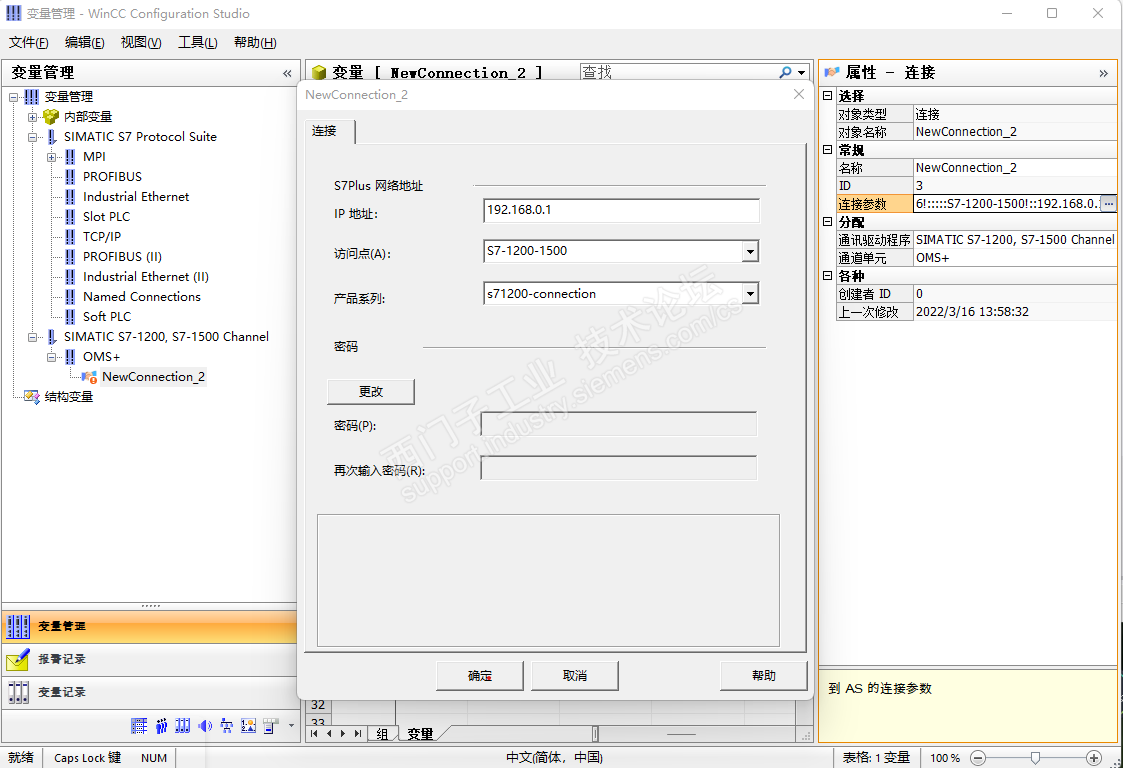Open the picture tree hierarchy icon

[x=226, y=726]
